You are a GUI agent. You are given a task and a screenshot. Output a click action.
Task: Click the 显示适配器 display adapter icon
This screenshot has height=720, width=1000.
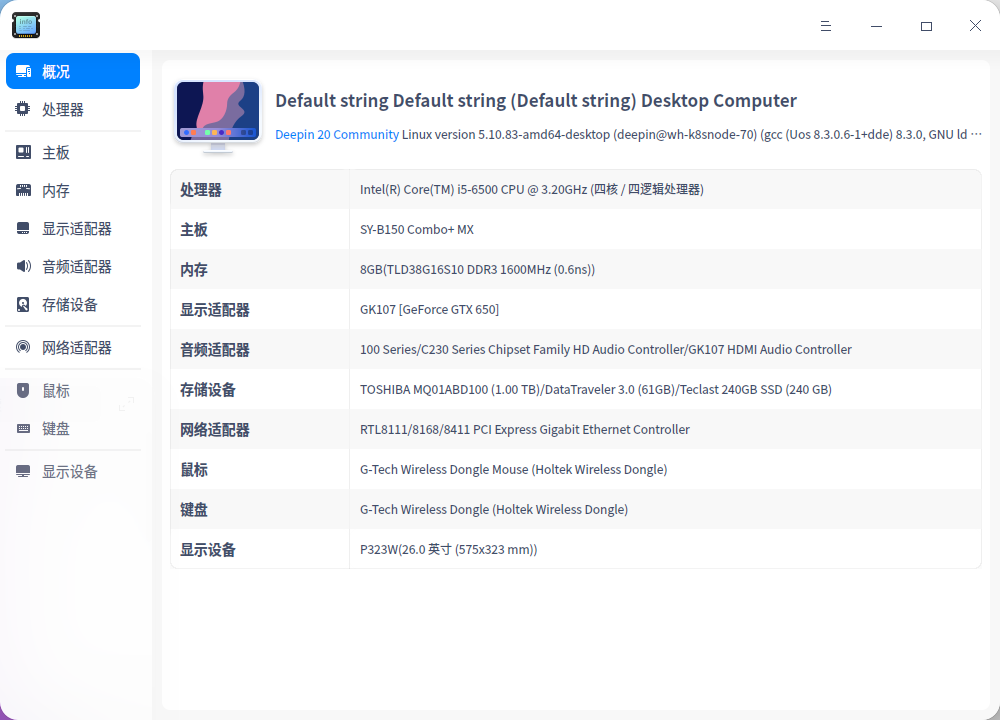[24, 228]
